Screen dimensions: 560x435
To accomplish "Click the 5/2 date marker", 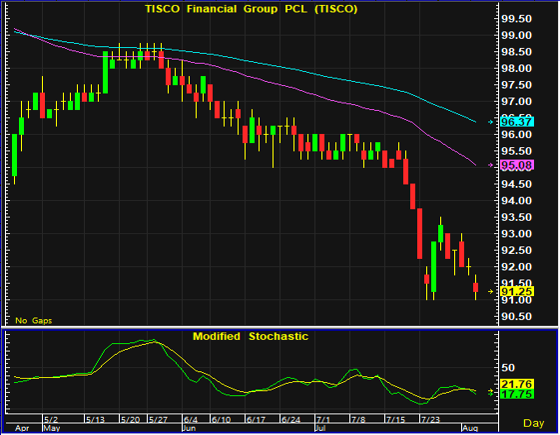I will pyautogui.click(x=51, y=419).
